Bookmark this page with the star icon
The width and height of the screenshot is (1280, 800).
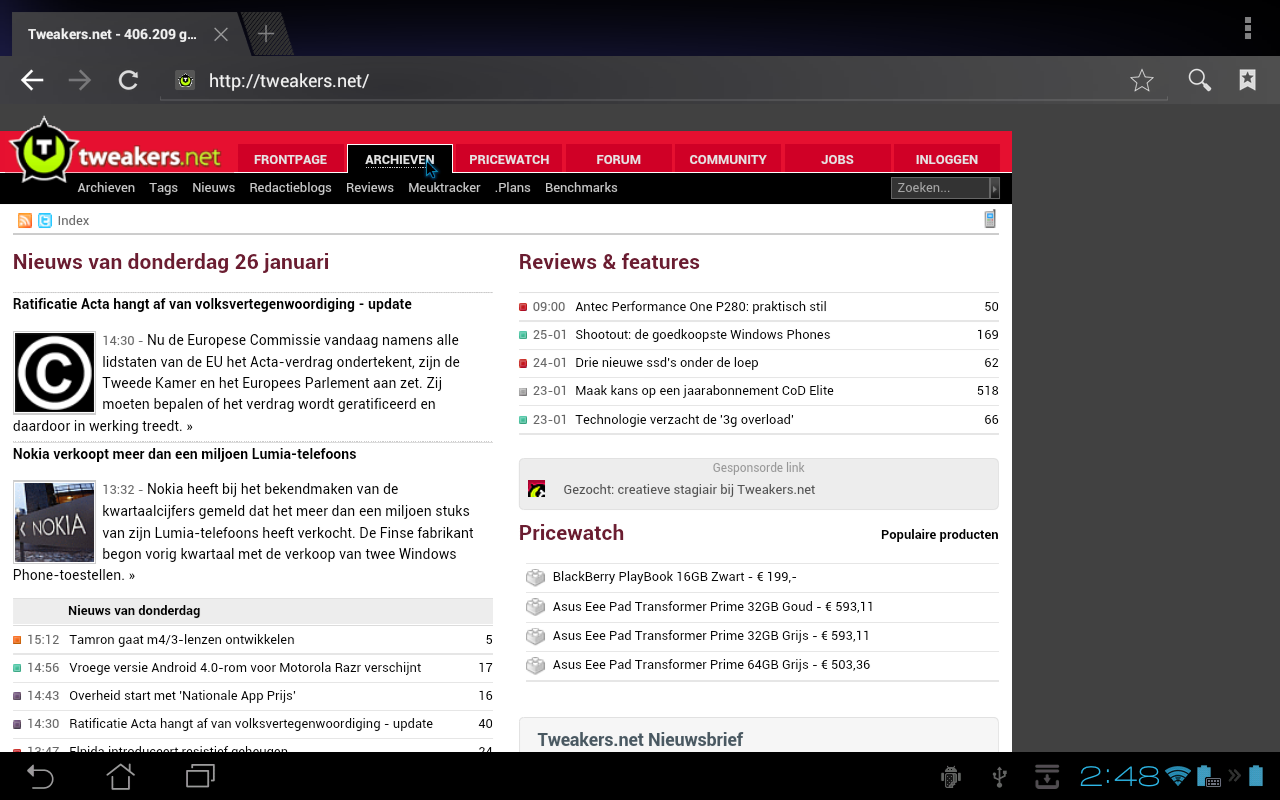pos(1142,81)
